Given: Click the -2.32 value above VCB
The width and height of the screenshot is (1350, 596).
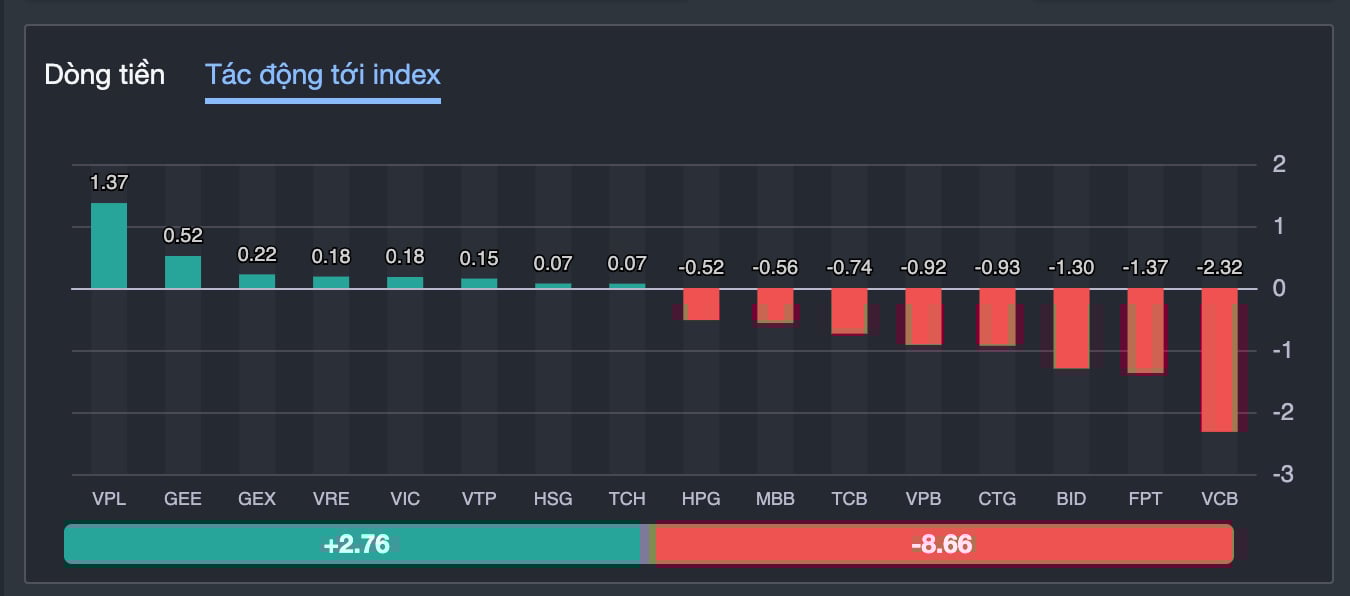Looking at the screenshot, I should click(x=1219, y=268).
